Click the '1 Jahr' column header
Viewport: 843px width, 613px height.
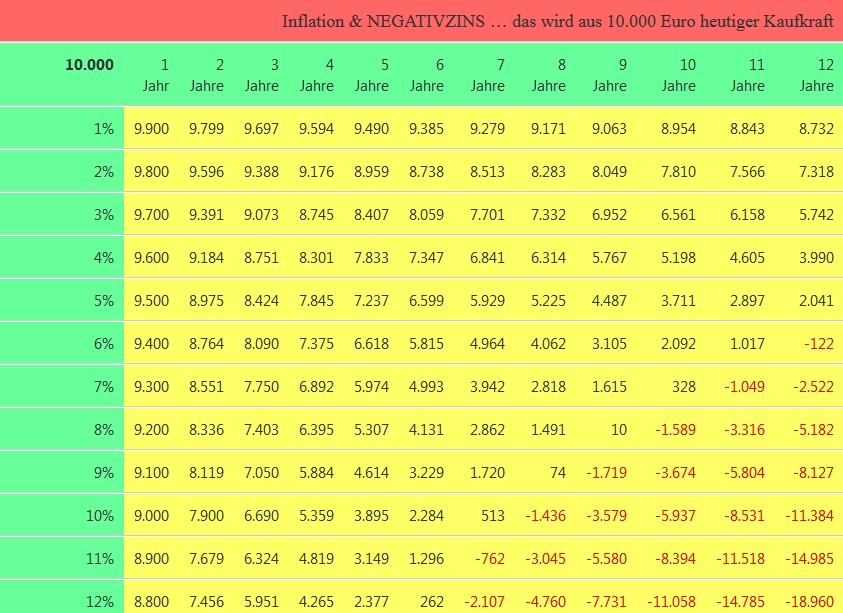[x=156, y=75]
